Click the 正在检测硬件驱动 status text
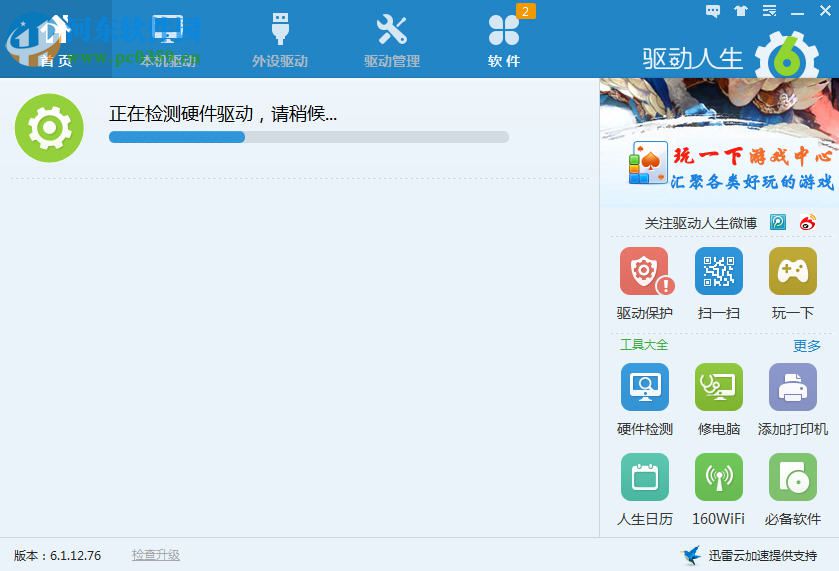The height and width of the screenshot is (571, 839). pos(223,113)
